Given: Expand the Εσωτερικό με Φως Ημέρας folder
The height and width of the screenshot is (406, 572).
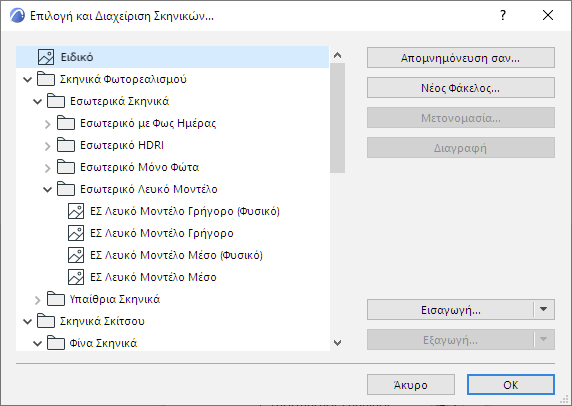Looking at the screenshot, I should 48,124.
